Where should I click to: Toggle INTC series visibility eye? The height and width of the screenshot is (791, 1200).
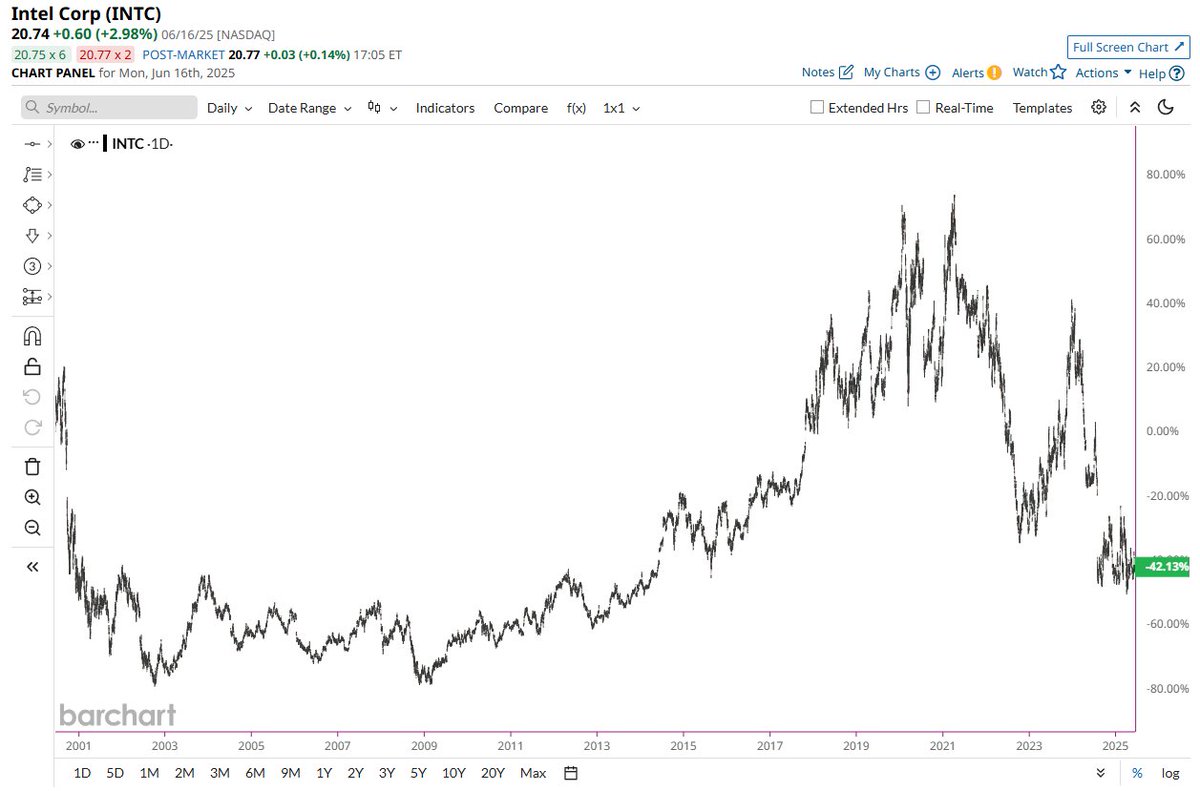click(78, 144)
